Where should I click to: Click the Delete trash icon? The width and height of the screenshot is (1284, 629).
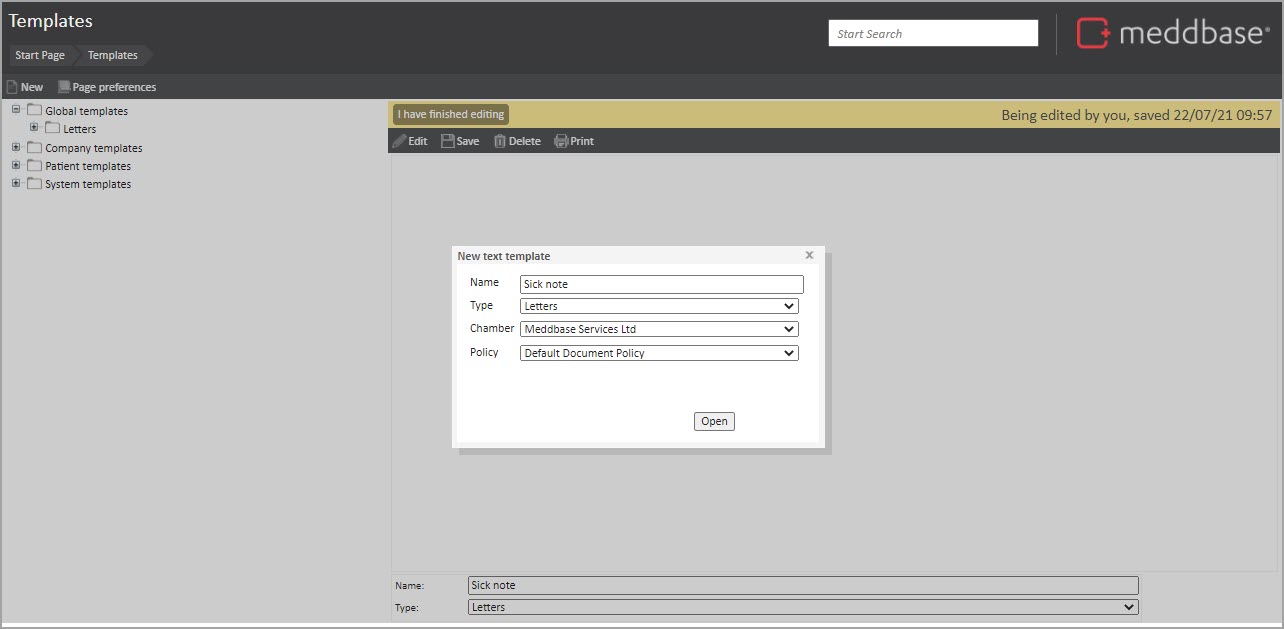(500, 141)
